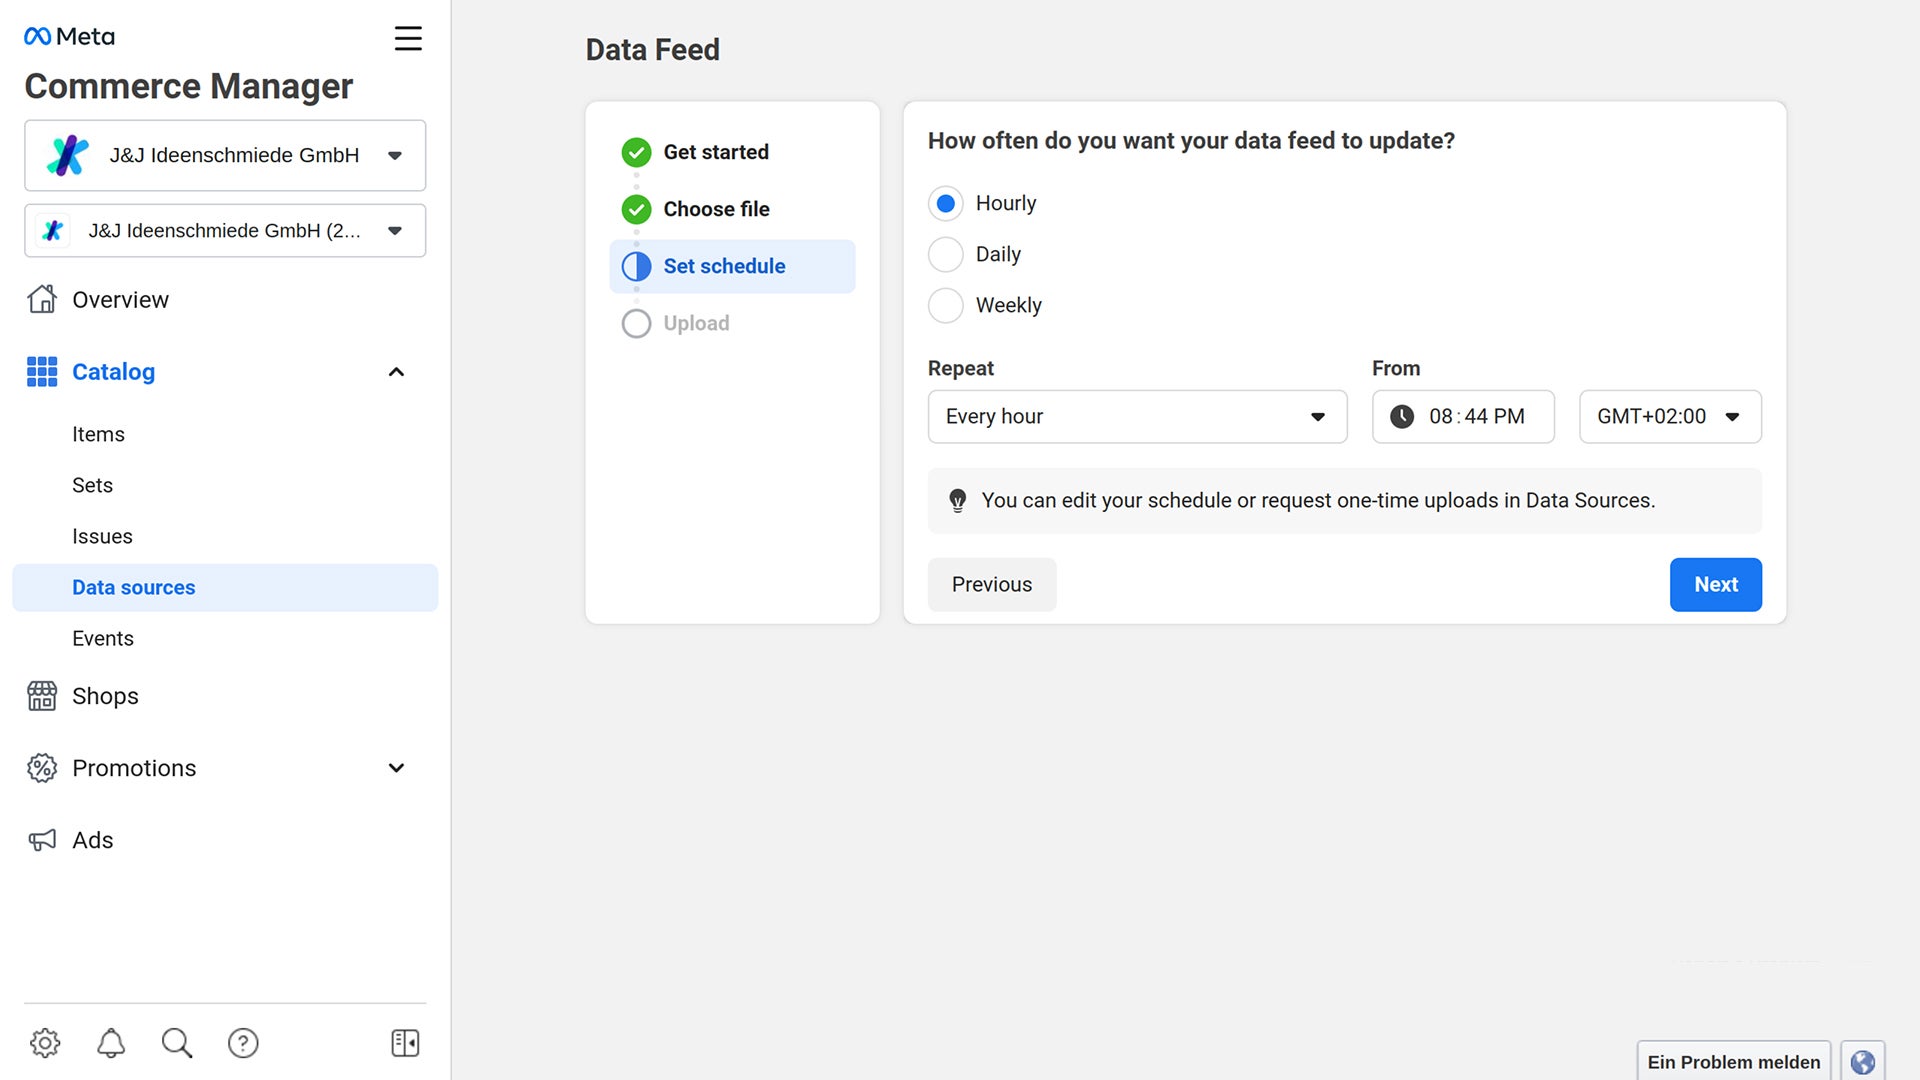Click the Help question mark icon
This screenshot has width=1920, height=1080.
click(243, 1043)
